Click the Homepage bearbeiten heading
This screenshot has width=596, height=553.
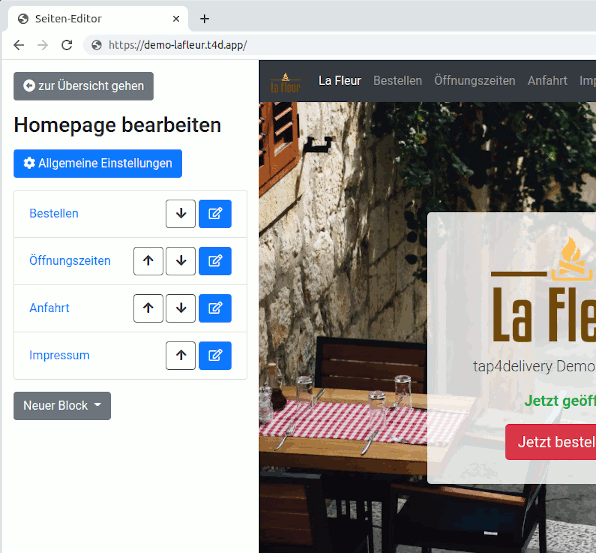tap(117, 125)
